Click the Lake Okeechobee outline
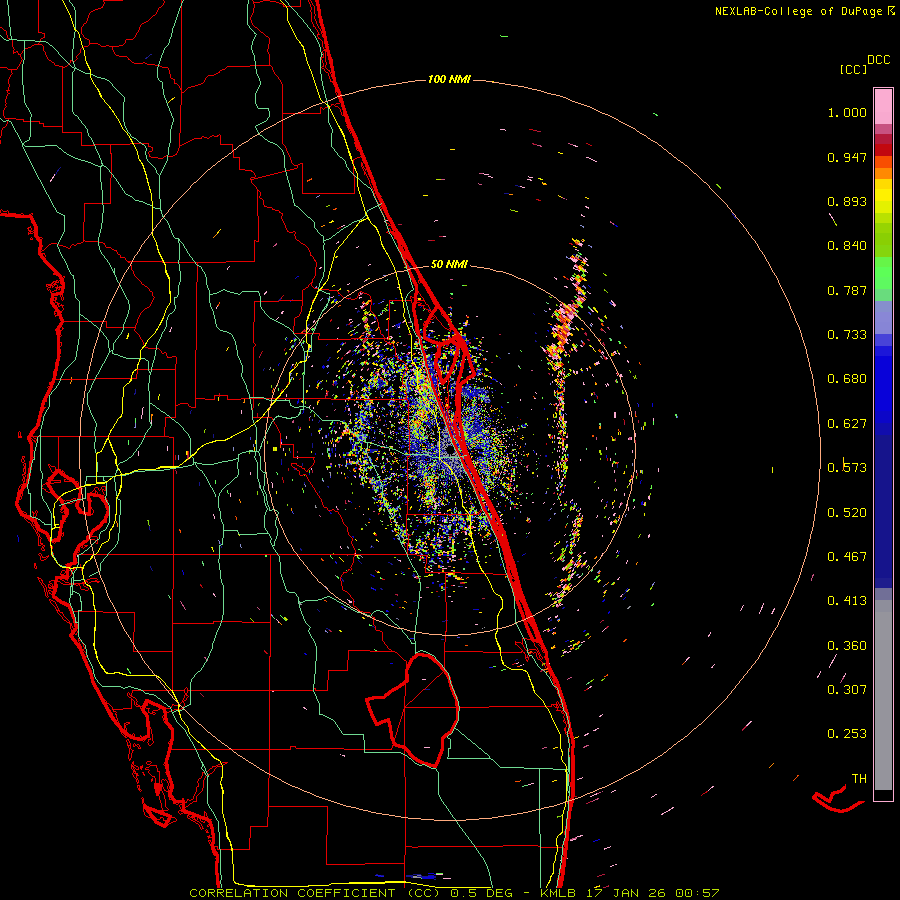 [414, 709]
